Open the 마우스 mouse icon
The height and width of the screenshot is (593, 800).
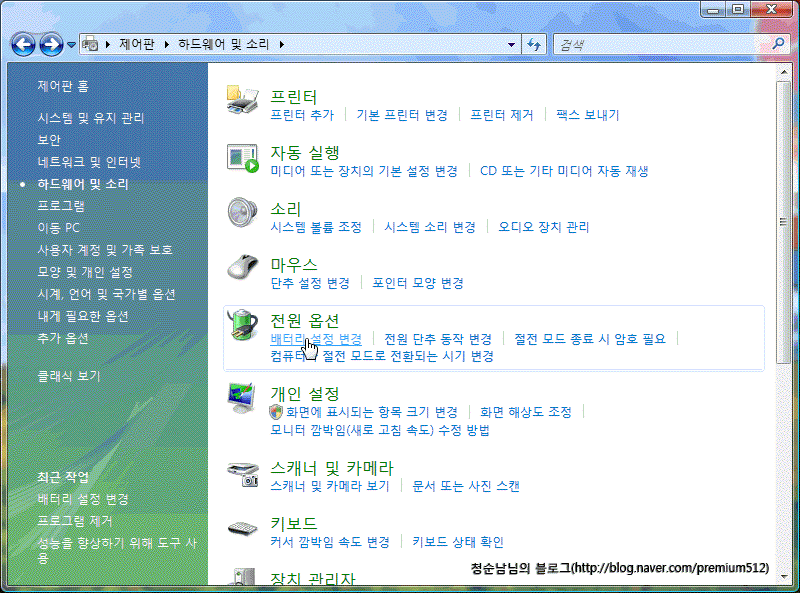242,267
